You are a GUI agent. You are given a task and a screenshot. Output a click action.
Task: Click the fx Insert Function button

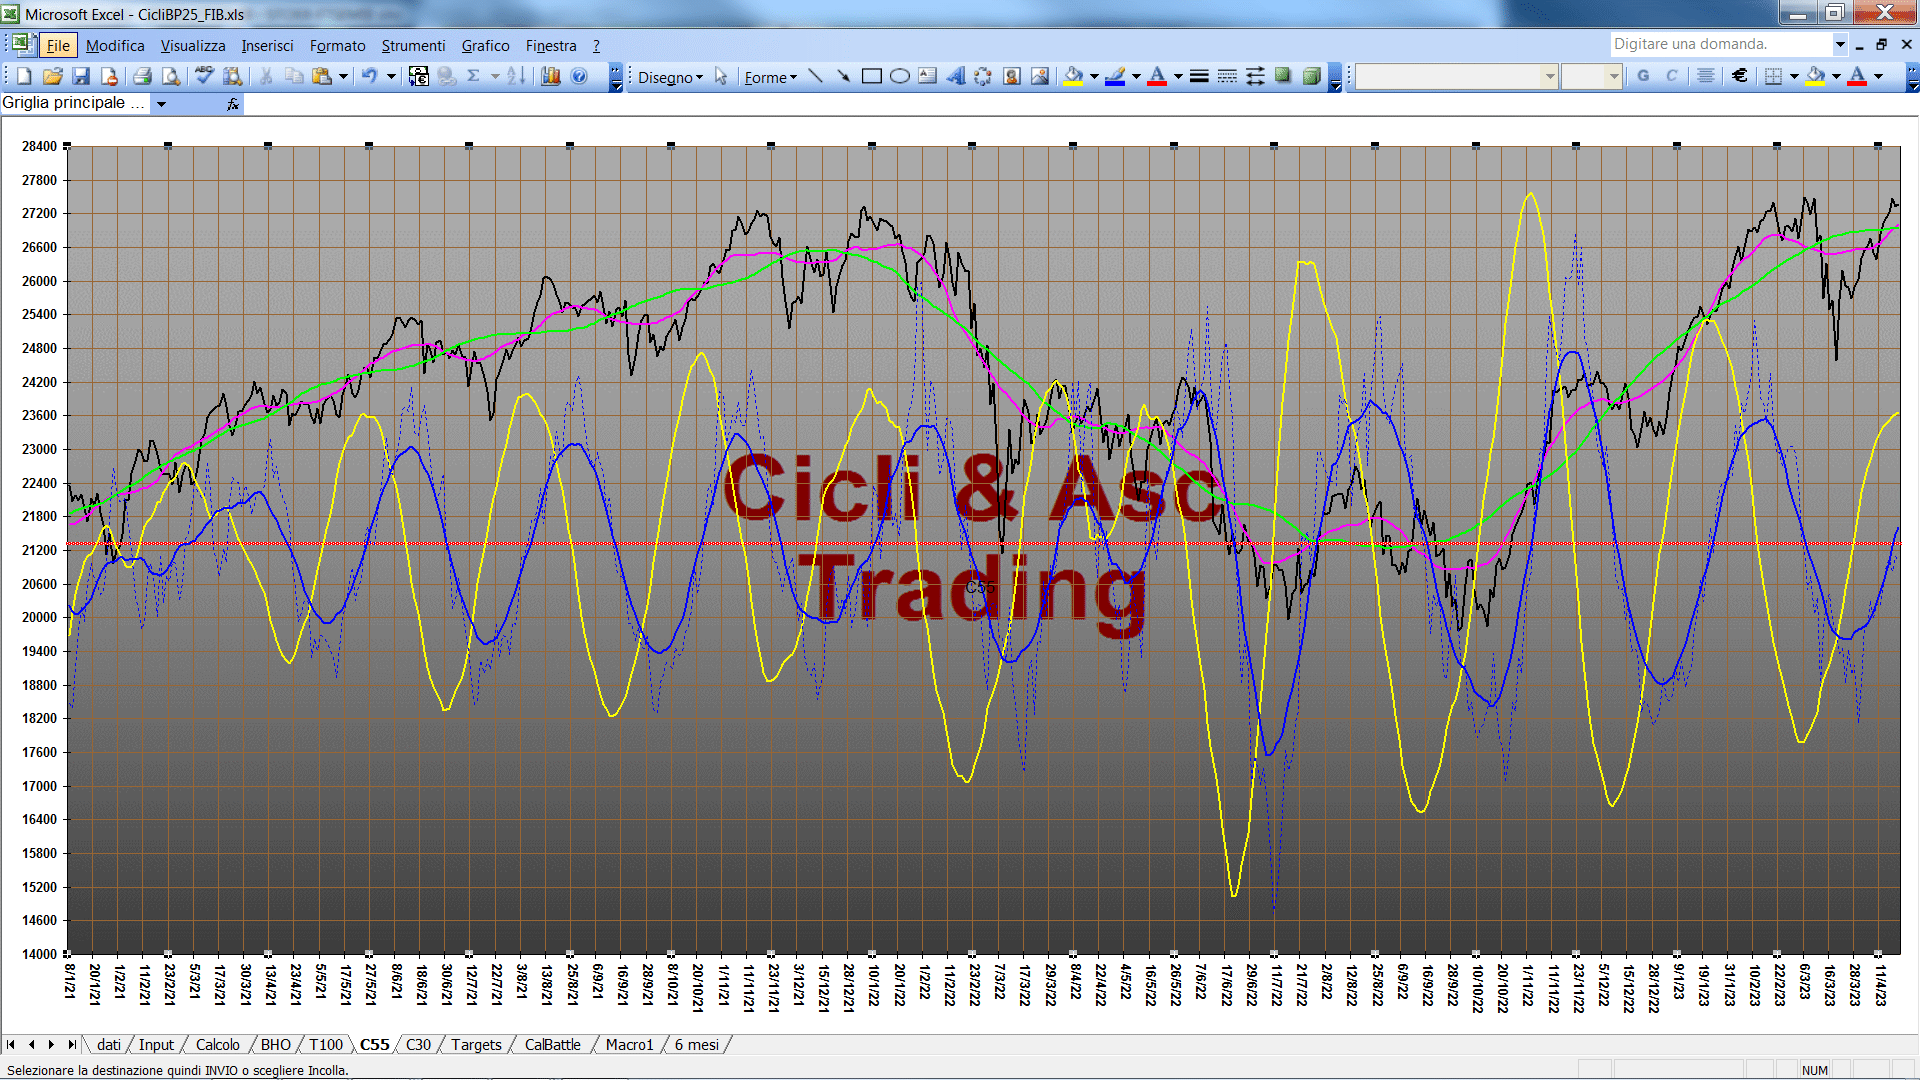tap(232, 103)
